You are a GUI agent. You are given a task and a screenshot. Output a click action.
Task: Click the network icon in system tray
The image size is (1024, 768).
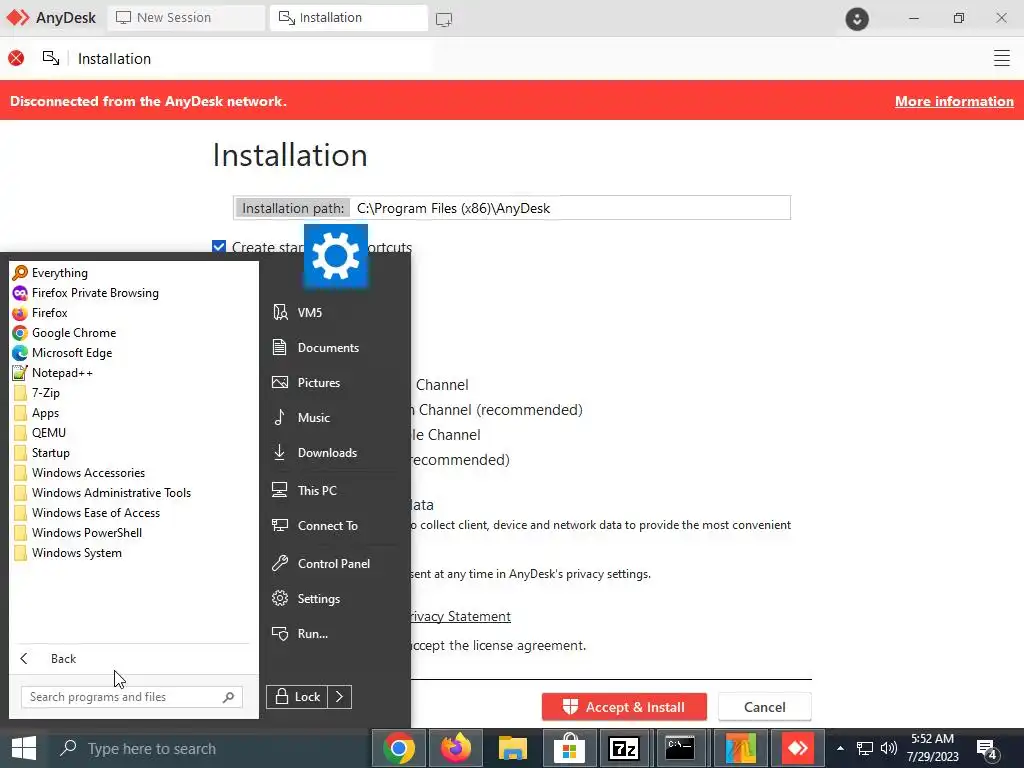point(865,748)
